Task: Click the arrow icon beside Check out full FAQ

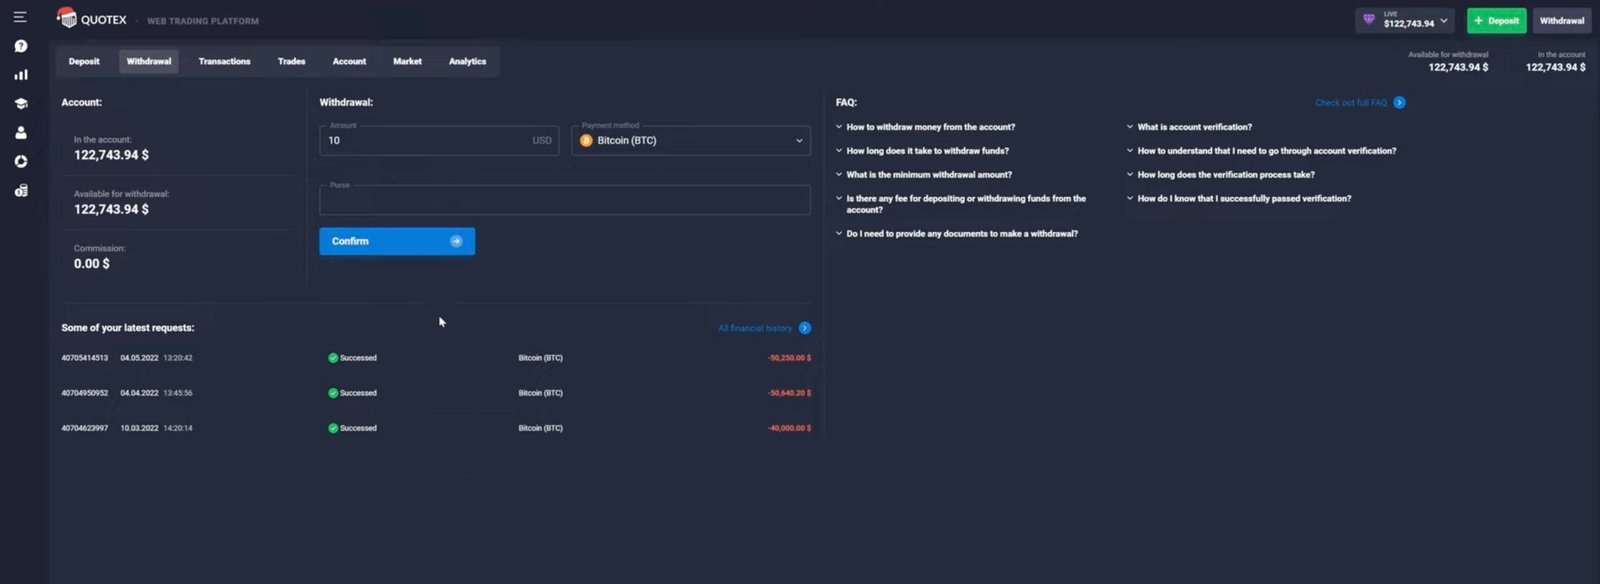Action: (1399, 102)
